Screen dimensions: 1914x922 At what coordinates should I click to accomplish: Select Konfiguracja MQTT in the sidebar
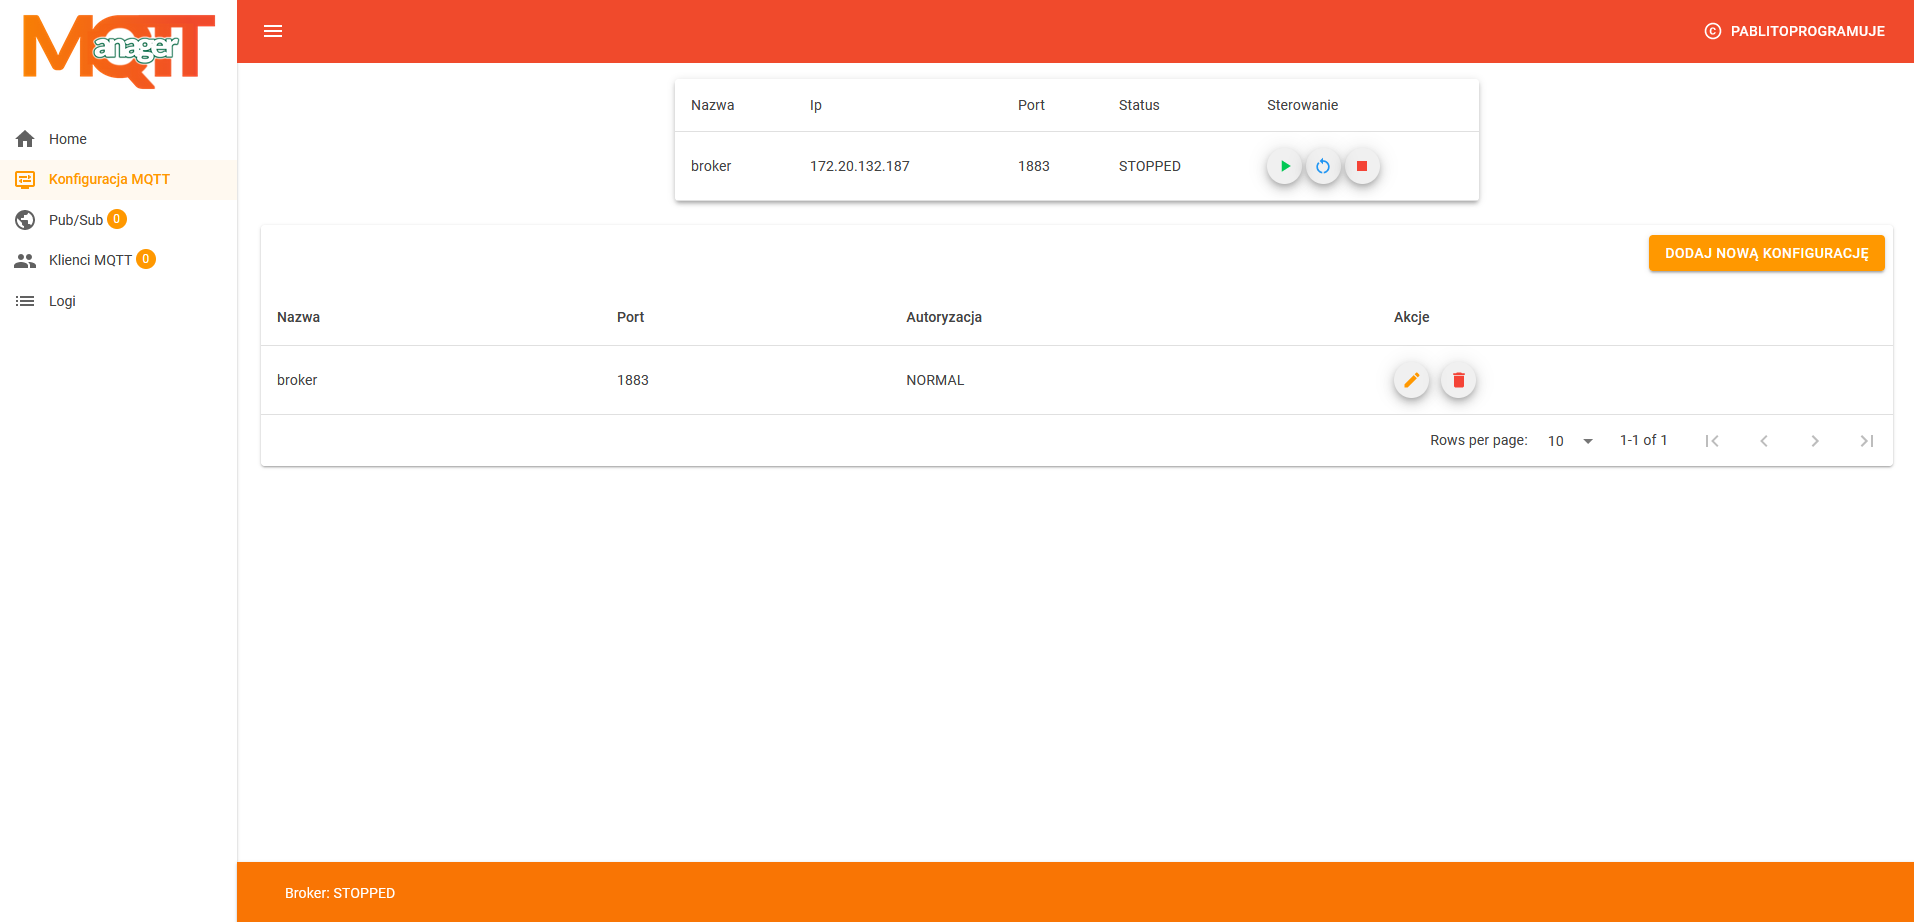point(118,179)
